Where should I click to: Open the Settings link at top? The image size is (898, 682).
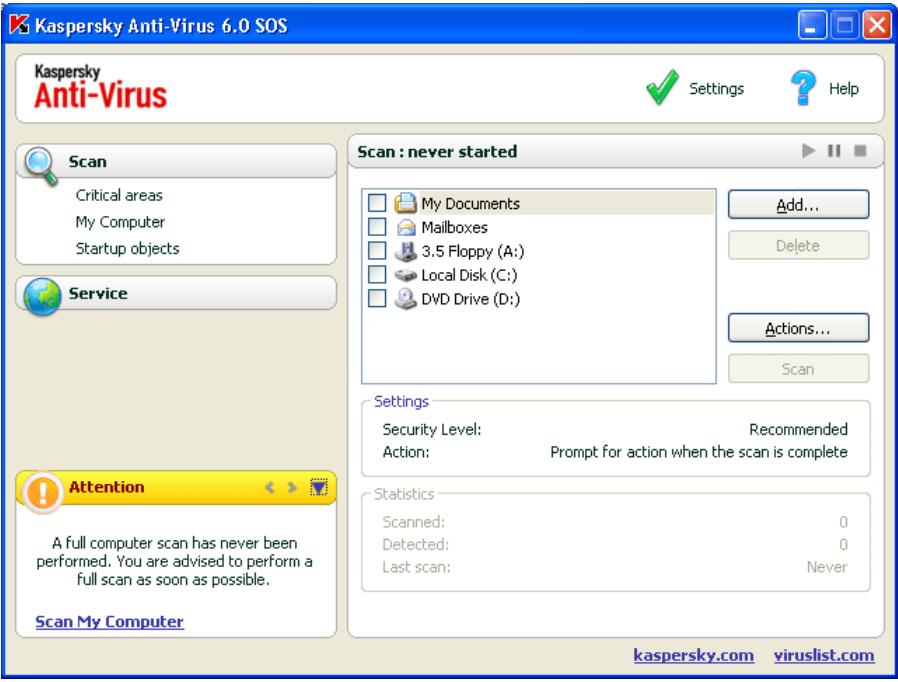click(x=716, y=89)
